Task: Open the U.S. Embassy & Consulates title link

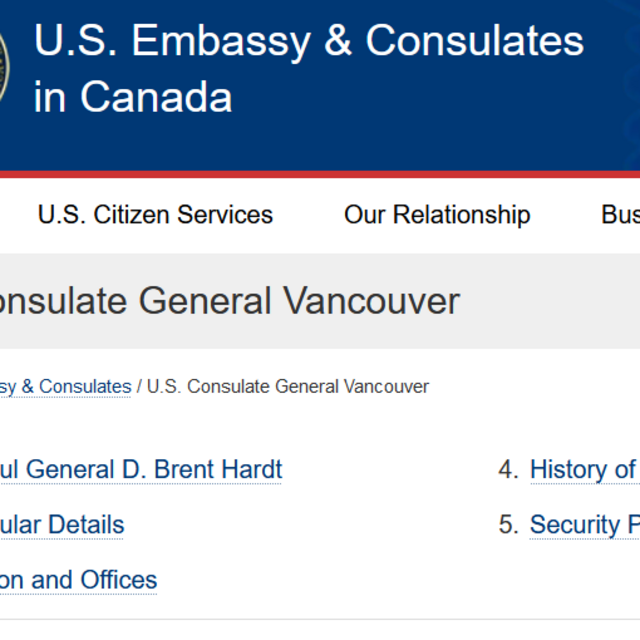Action: 308,41
